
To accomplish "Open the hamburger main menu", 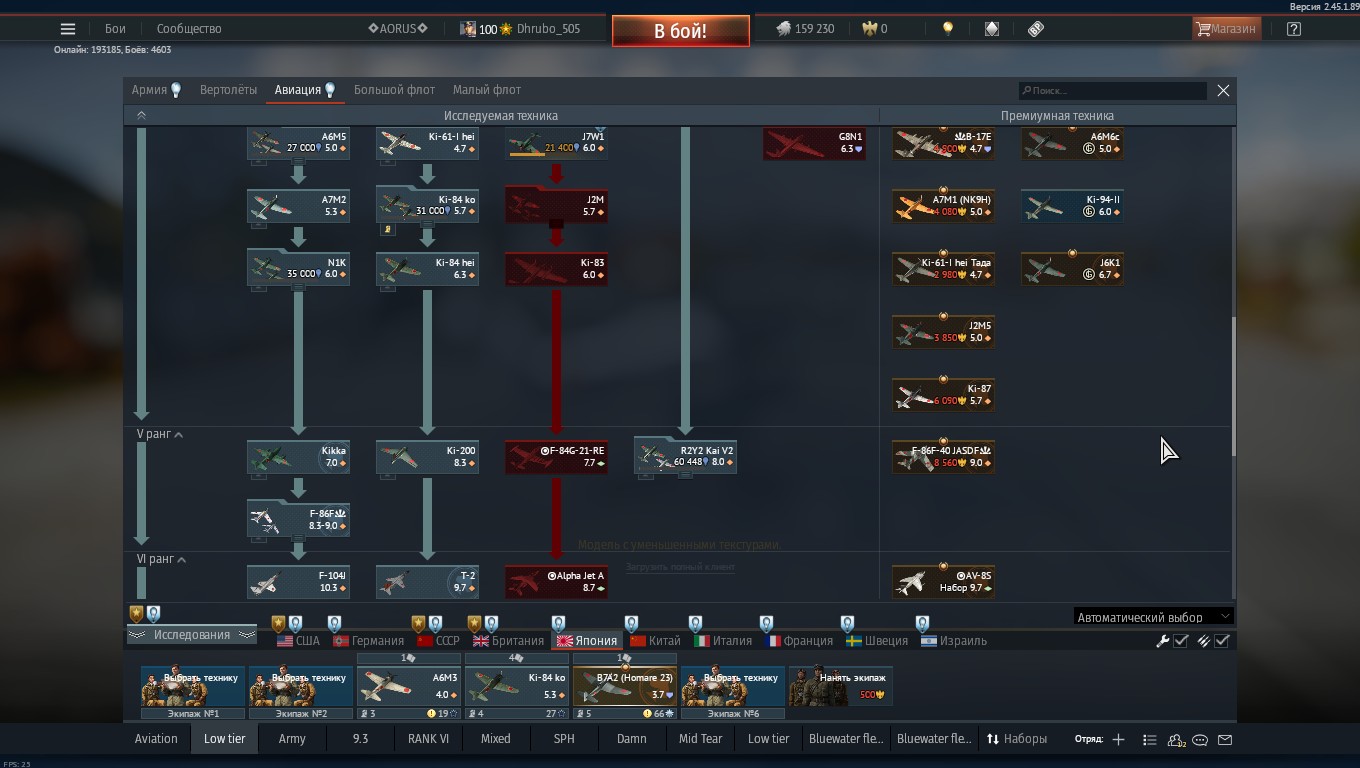I will click(x=67, y=29).
